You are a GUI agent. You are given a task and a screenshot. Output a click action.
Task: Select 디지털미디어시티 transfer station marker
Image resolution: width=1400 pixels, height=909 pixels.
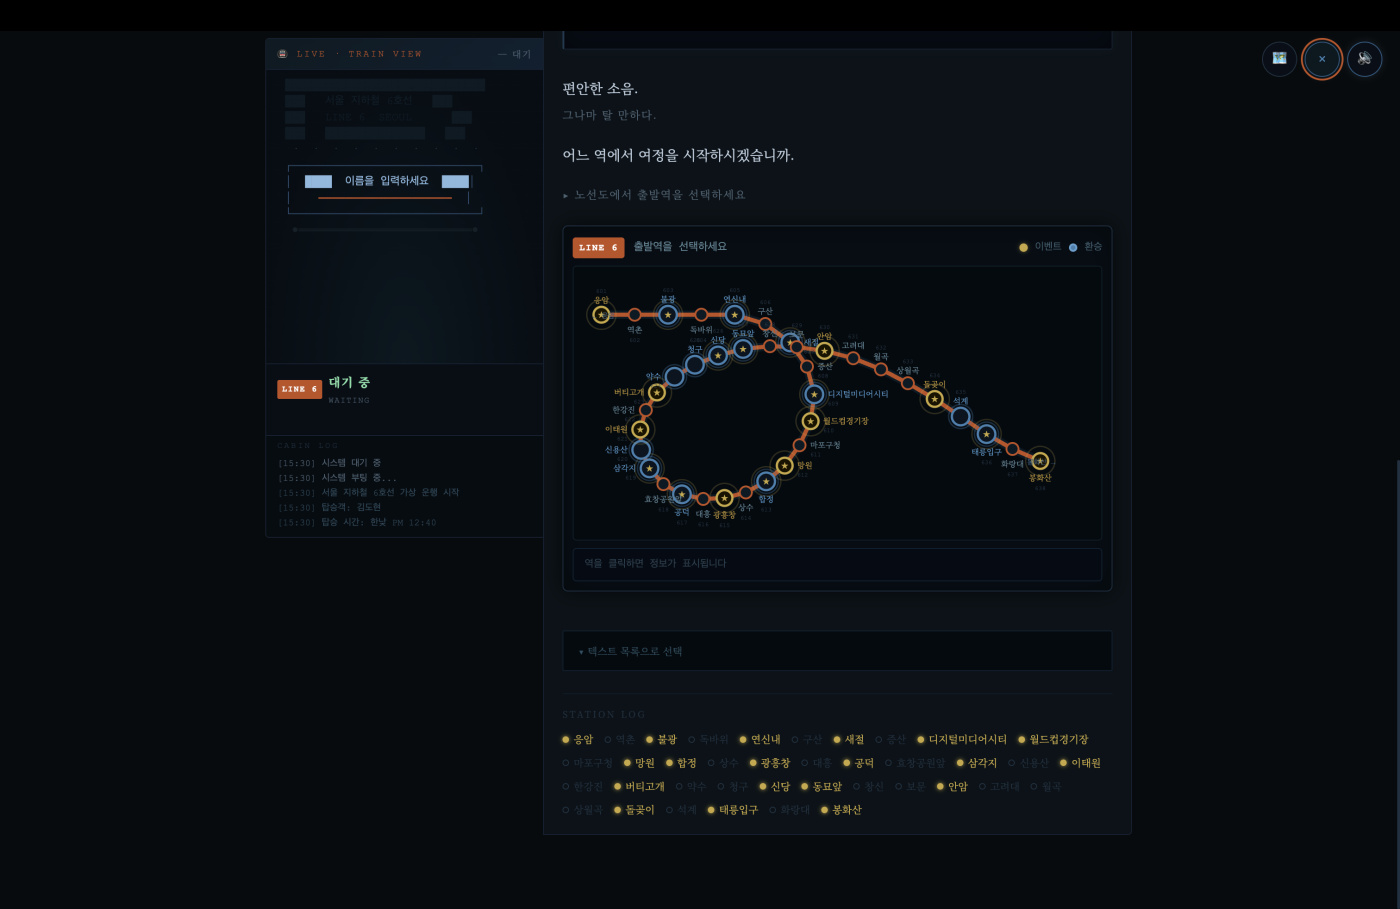[x=814, y=395]
